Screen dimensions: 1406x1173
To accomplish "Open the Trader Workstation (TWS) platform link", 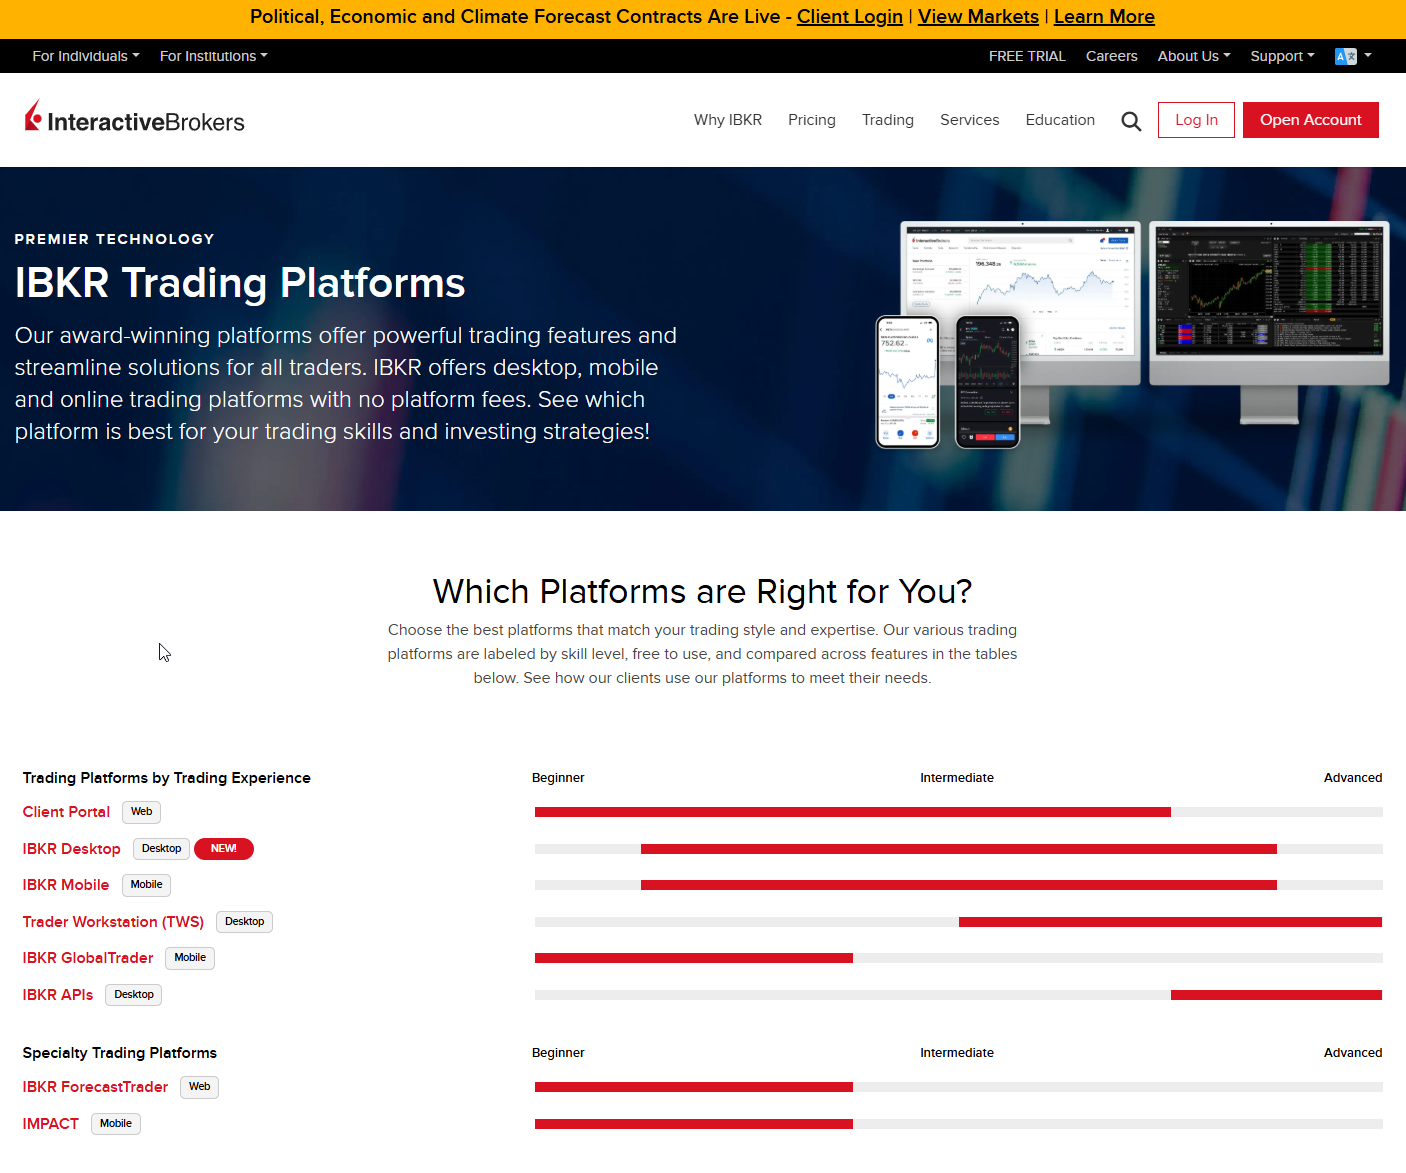I will point(113,921).
